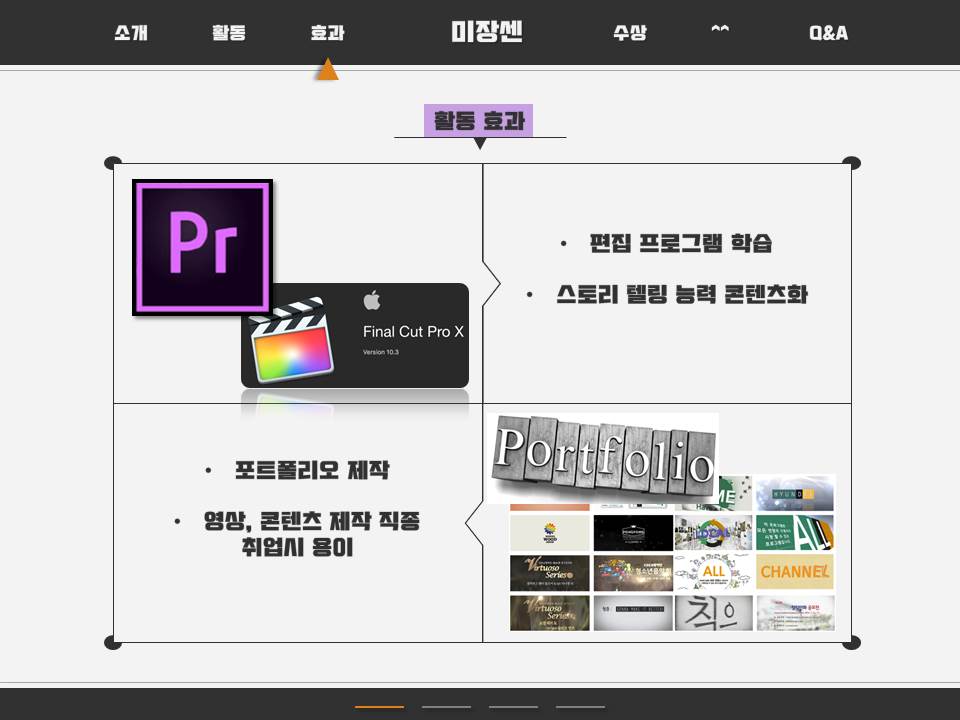Open the ^^ navigation tab
The width and height of the screenshot is (960, 720).
720,29
